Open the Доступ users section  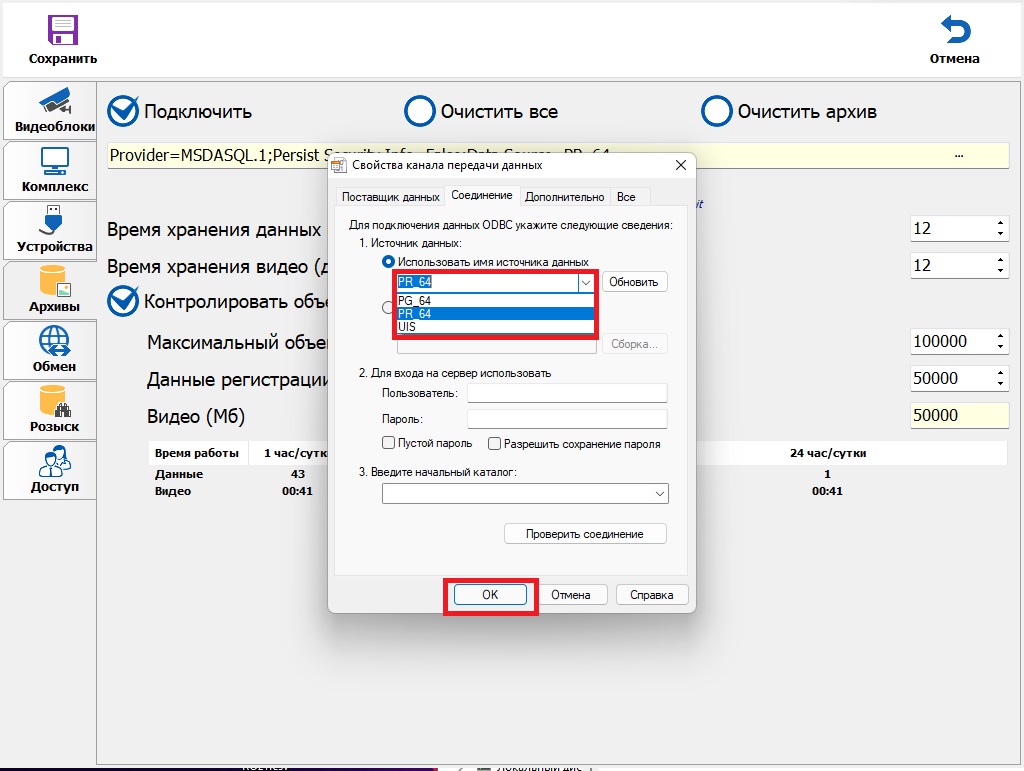tap(53, 470)
